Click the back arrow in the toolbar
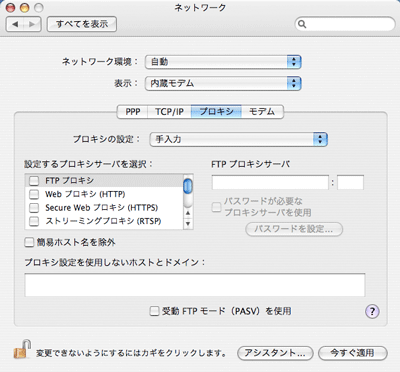The image size is (400, 372). click(15, 24)
